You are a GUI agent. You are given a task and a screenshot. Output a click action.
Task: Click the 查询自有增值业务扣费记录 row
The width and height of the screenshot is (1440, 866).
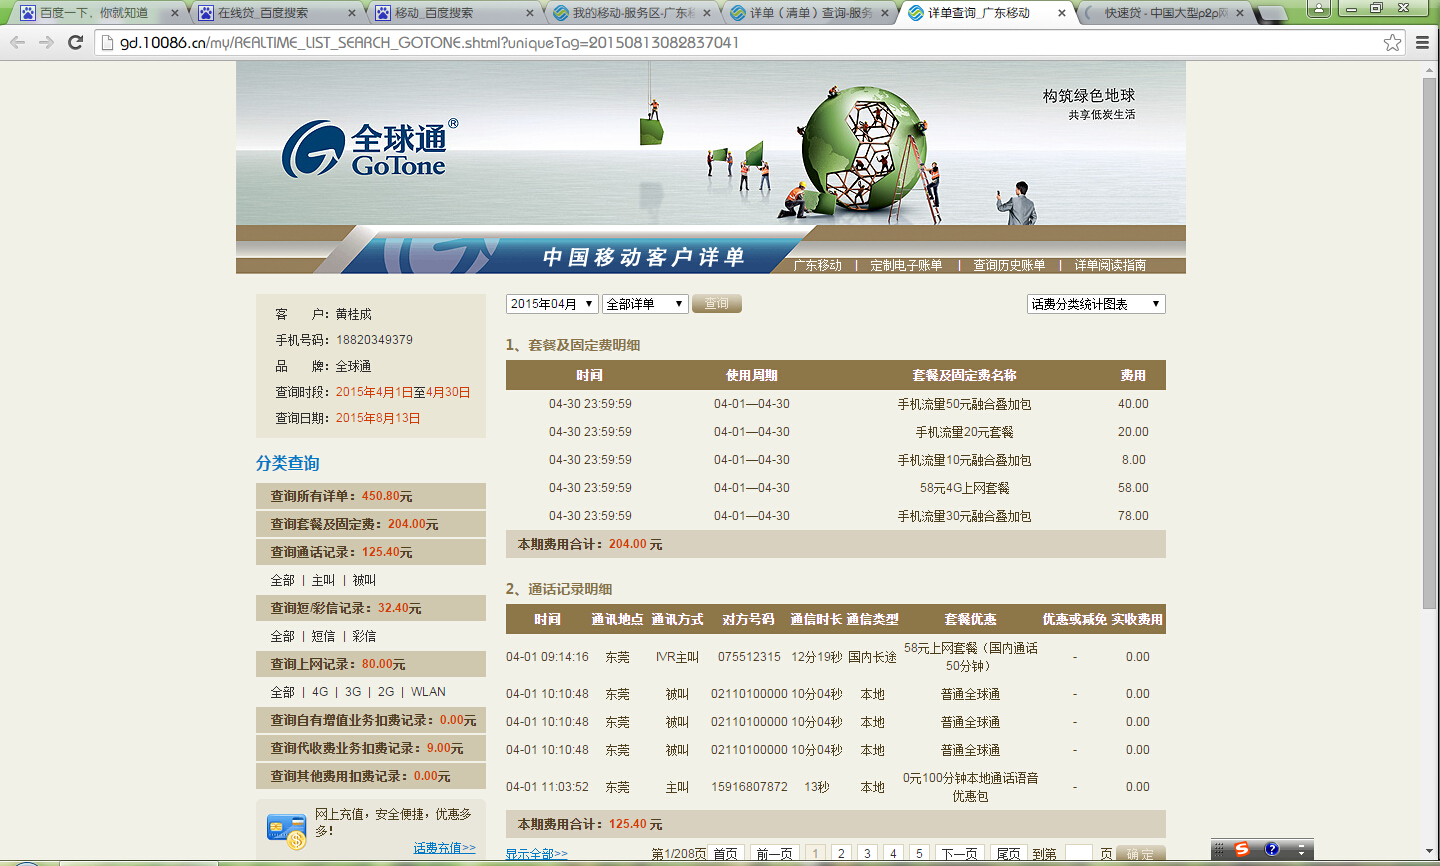(x=371, y=720)
